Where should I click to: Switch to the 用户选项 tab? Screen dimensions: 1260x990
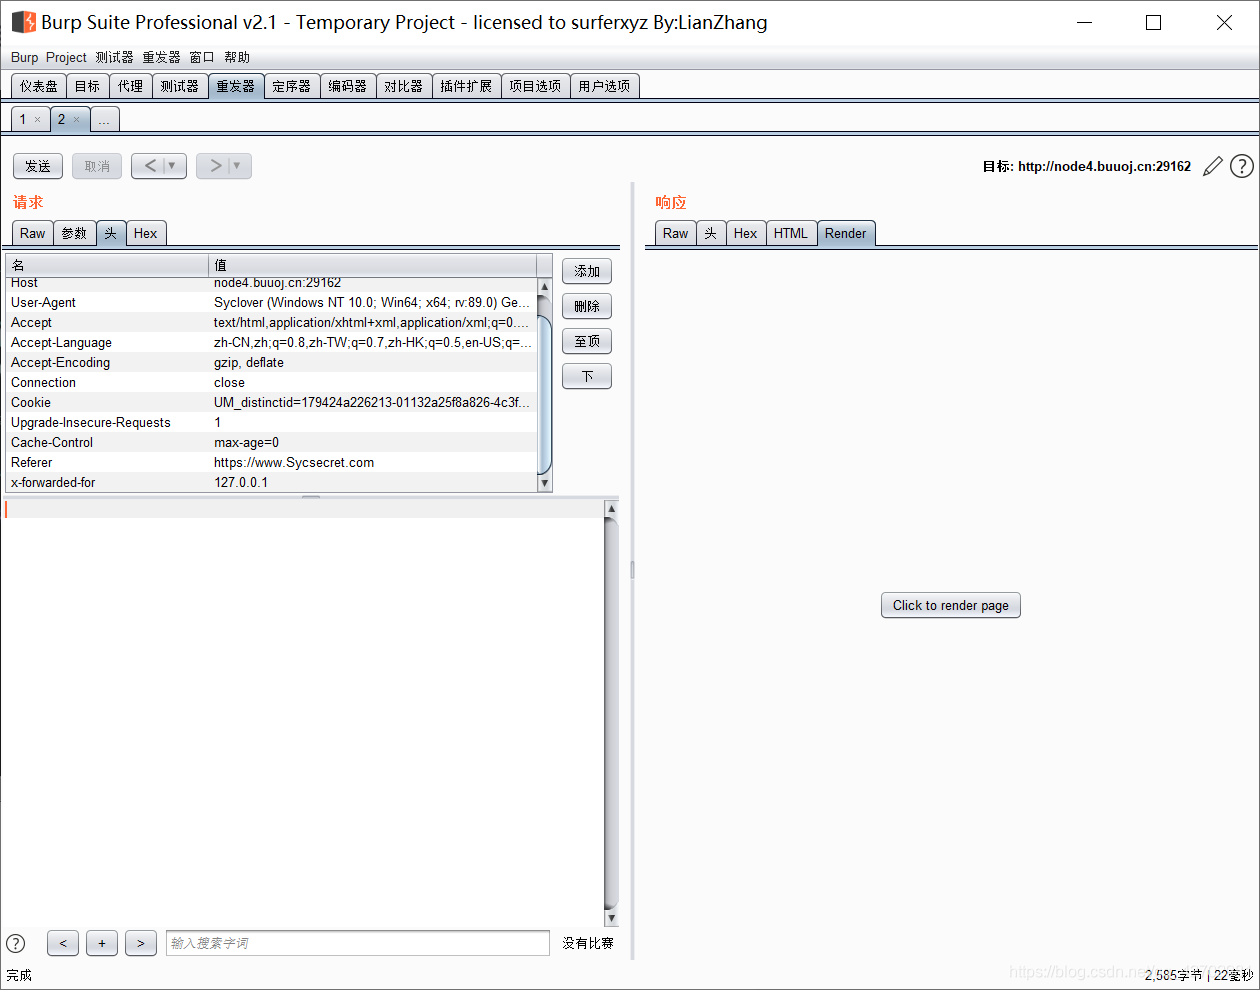click(x=604, y=86)
